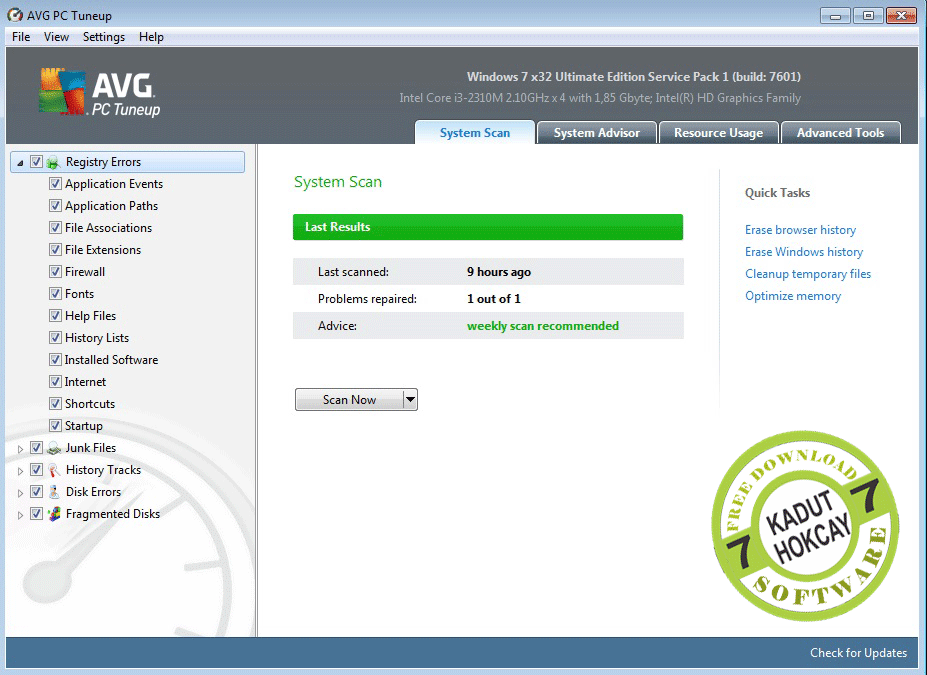Click the Scan Now button

tap(349, 400)
